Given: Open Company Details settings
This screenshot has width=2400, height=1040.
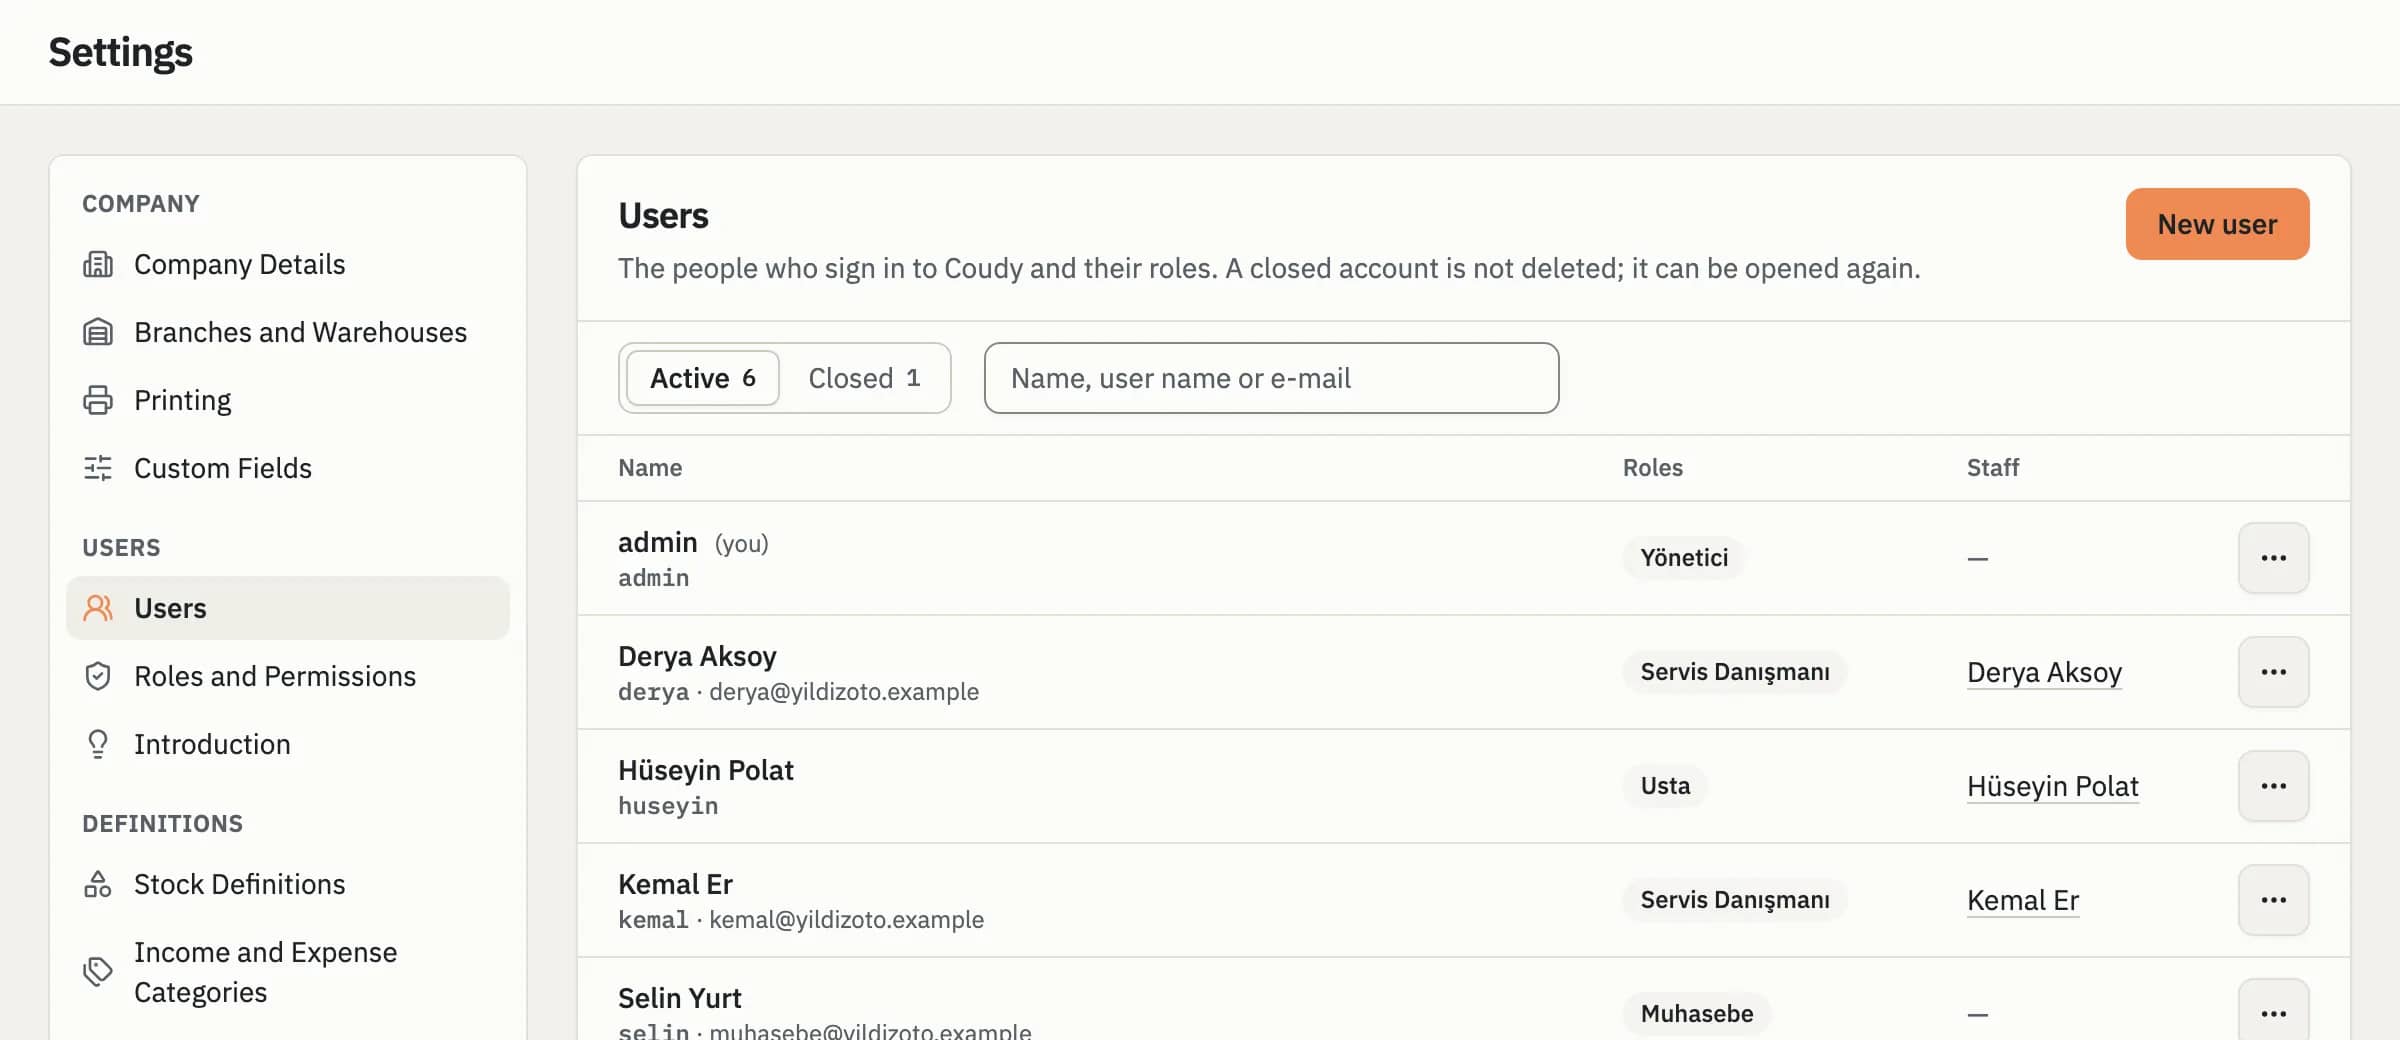Looking at the screenshot, I should 288,264.
